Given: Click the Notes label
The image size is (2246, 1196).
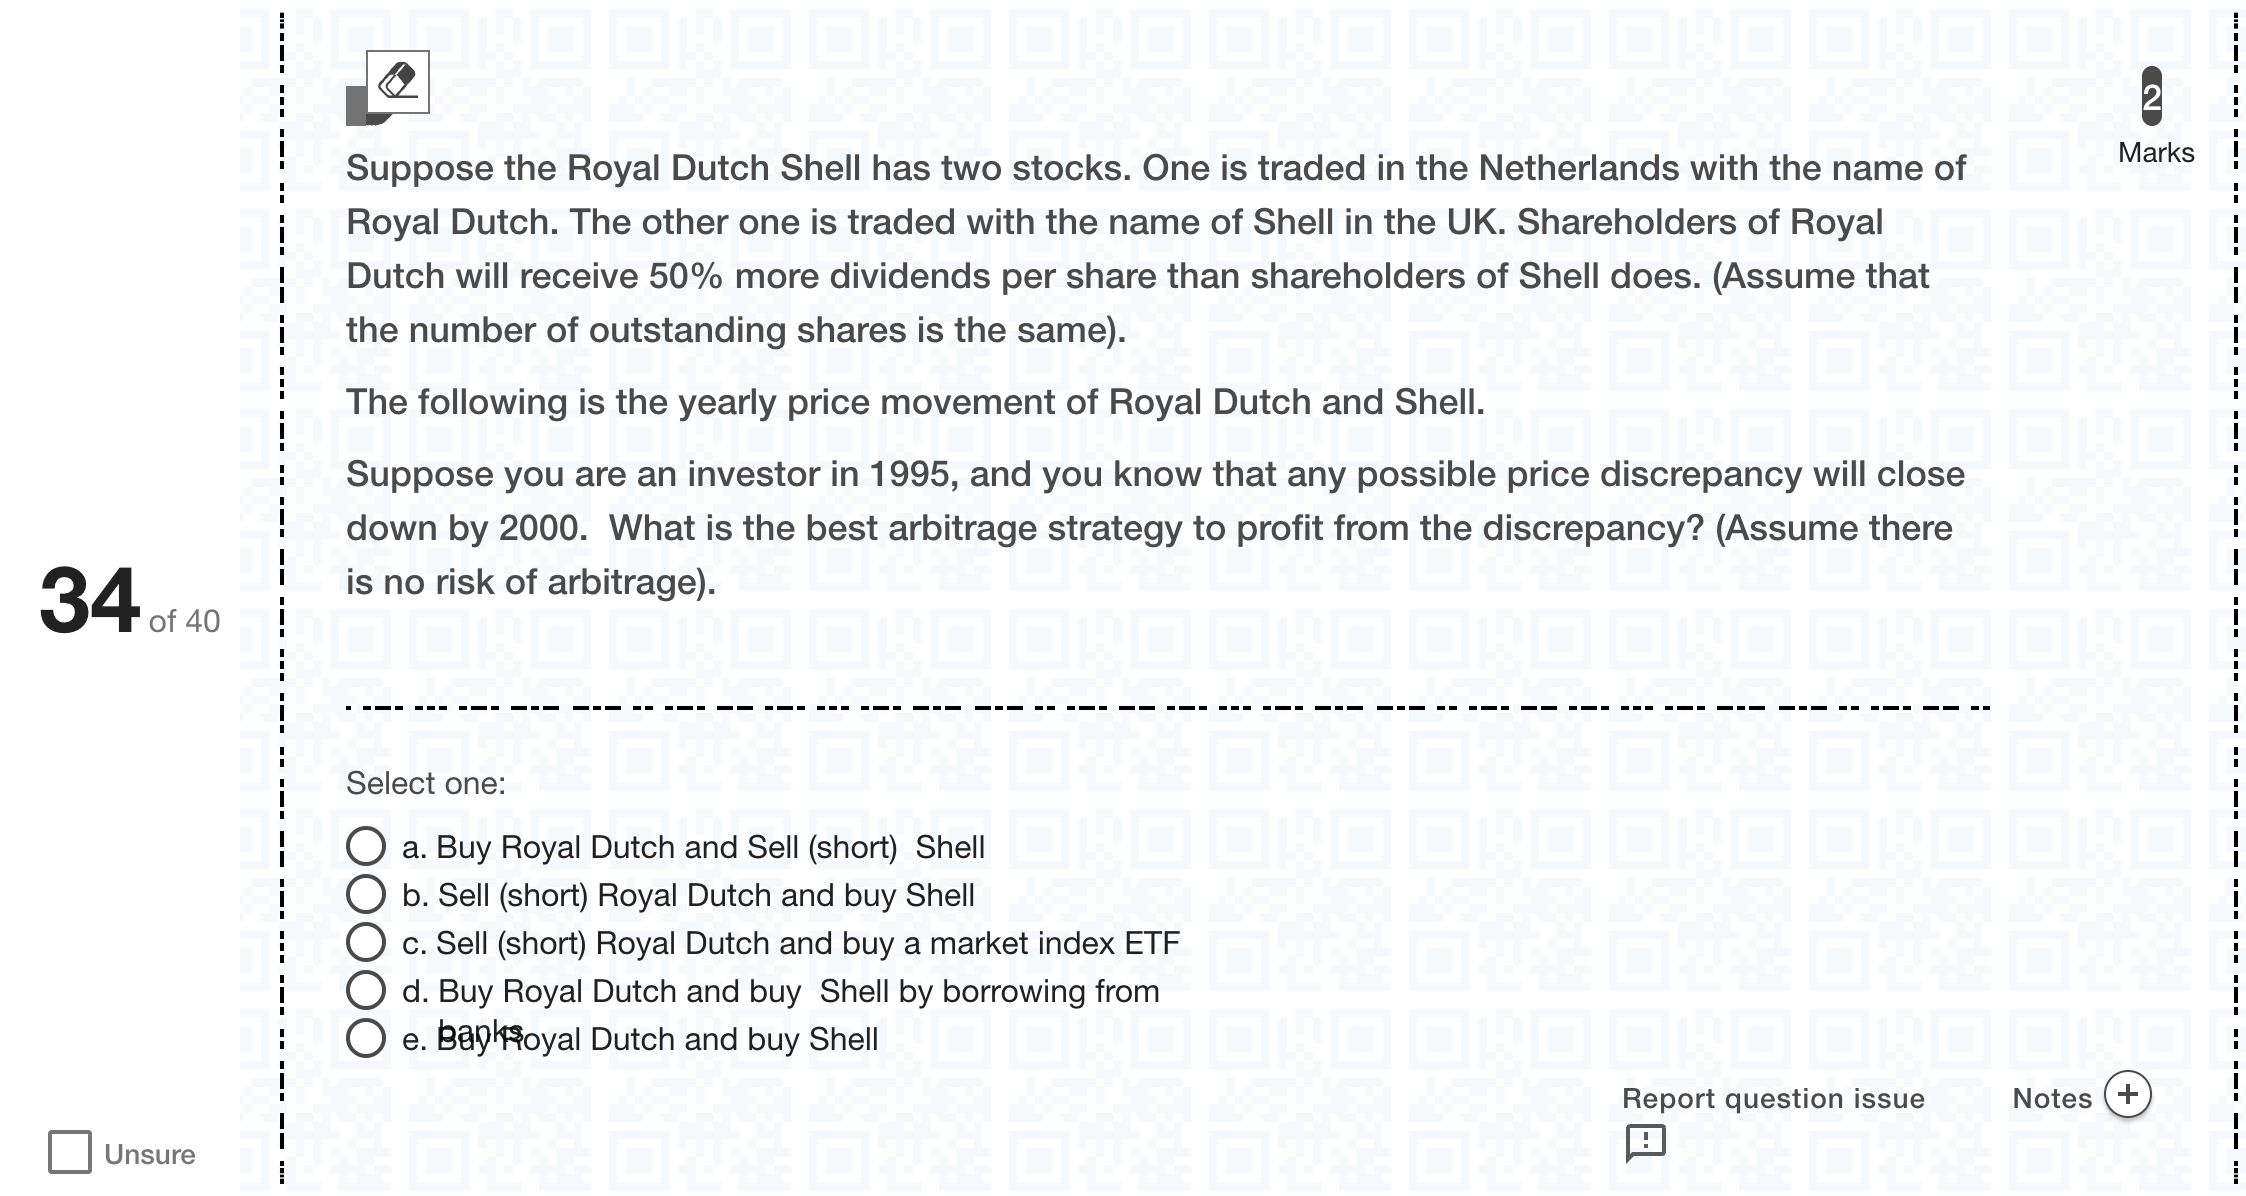Looking at the screenshot, I should 2052,1098.
